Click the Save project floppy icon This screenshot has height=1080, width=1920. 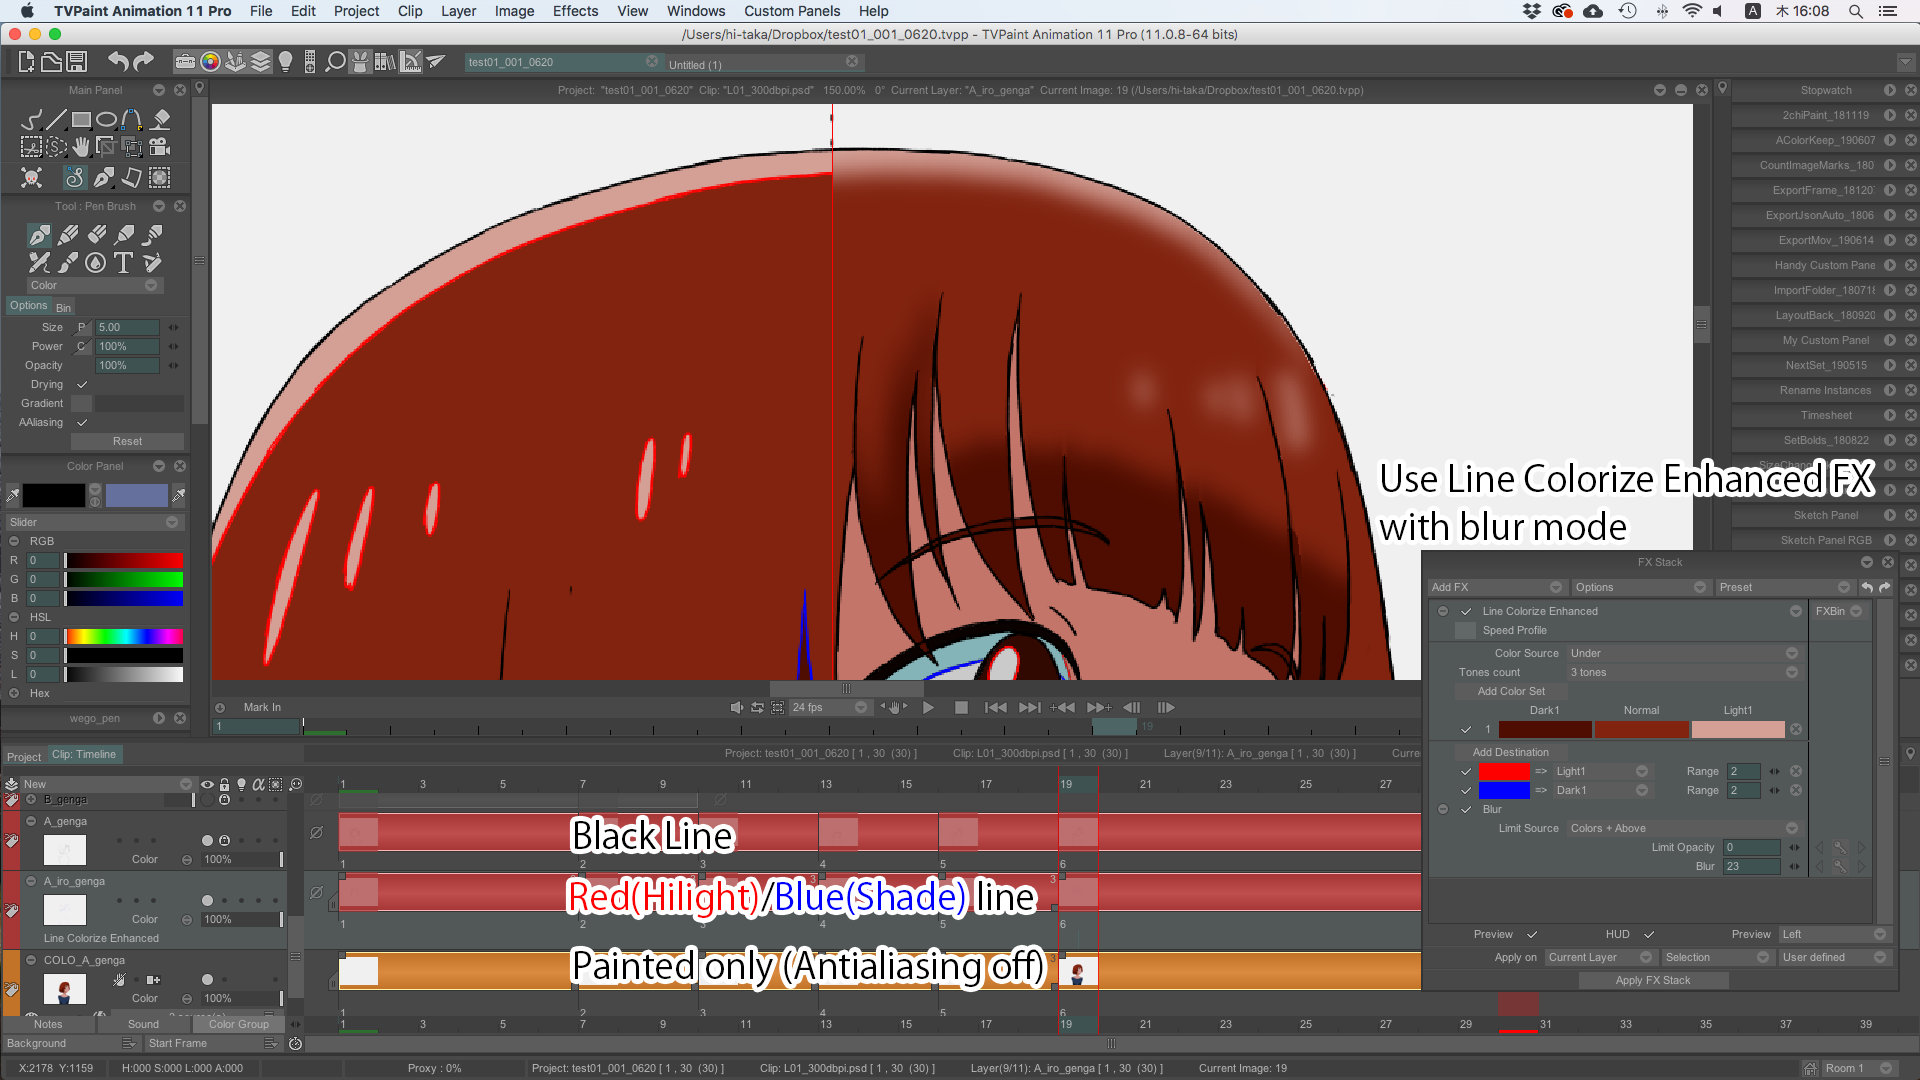click(77, 62)
